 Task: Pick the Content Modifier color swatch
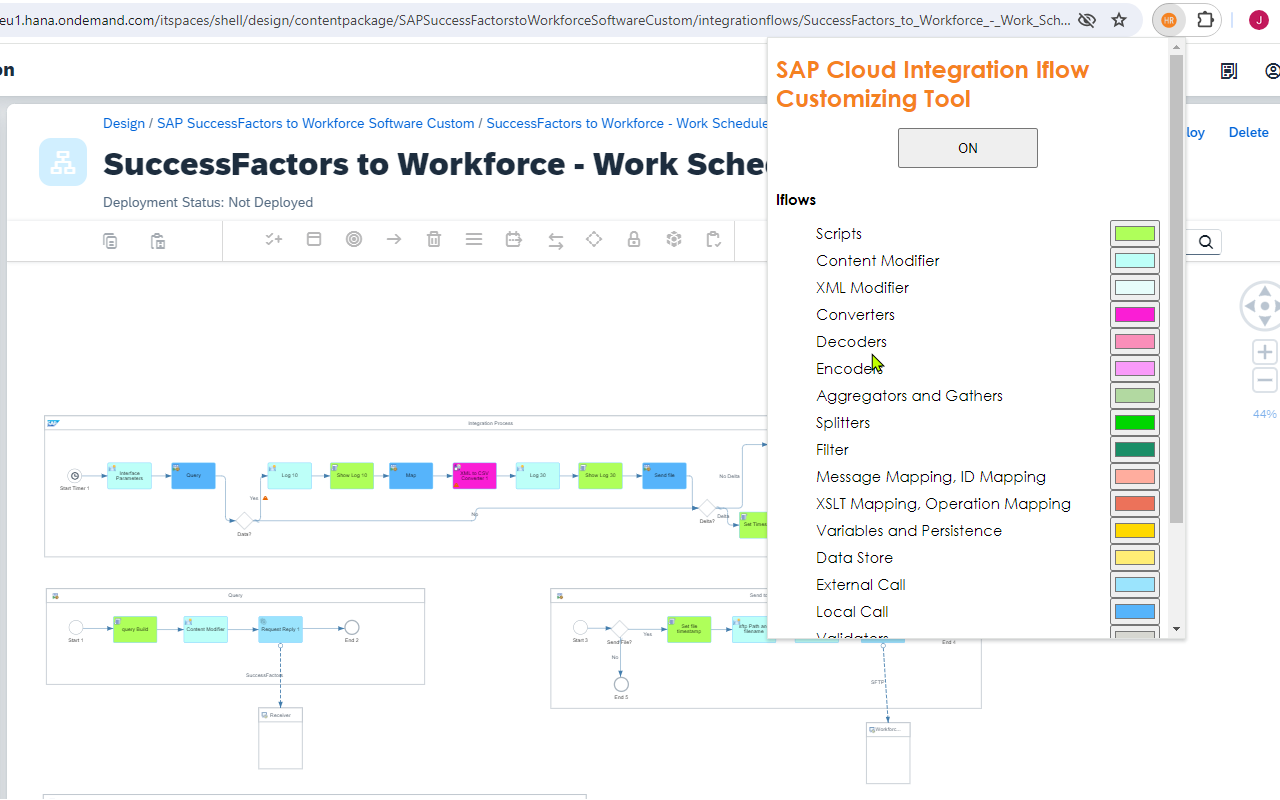tap(1135, 261)
